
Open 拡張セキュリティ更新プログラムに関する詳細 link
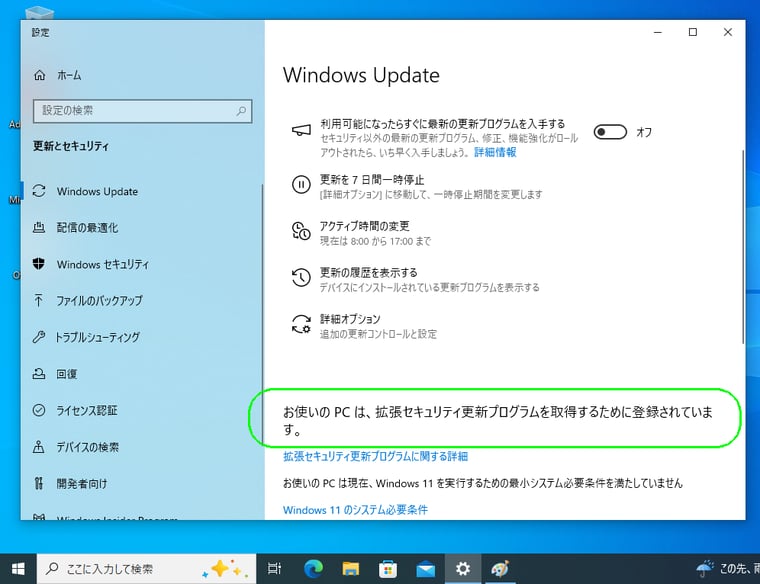[x=376, y=456]
